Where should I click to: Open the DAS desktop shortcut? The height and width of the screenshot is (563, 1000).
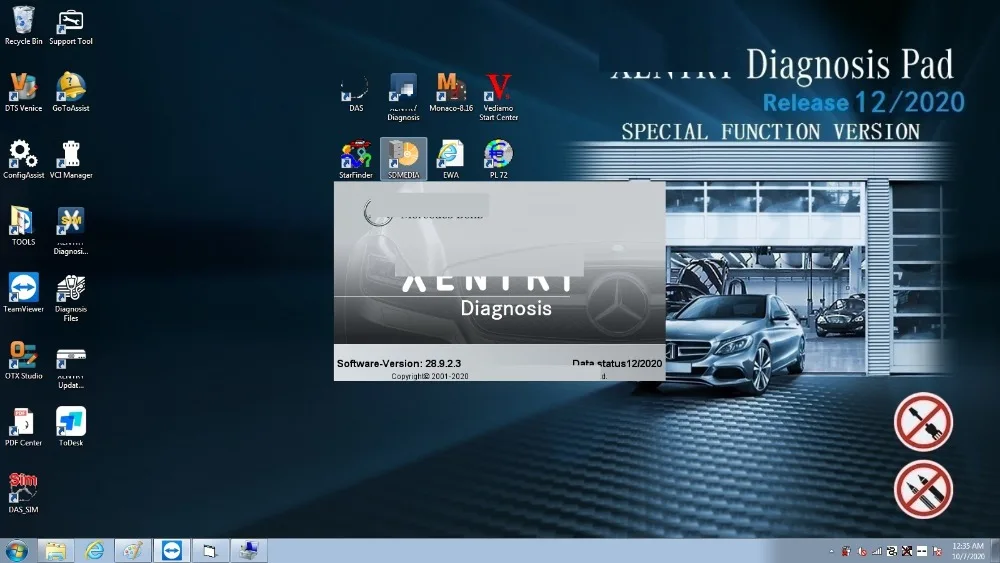coord(355,89)
